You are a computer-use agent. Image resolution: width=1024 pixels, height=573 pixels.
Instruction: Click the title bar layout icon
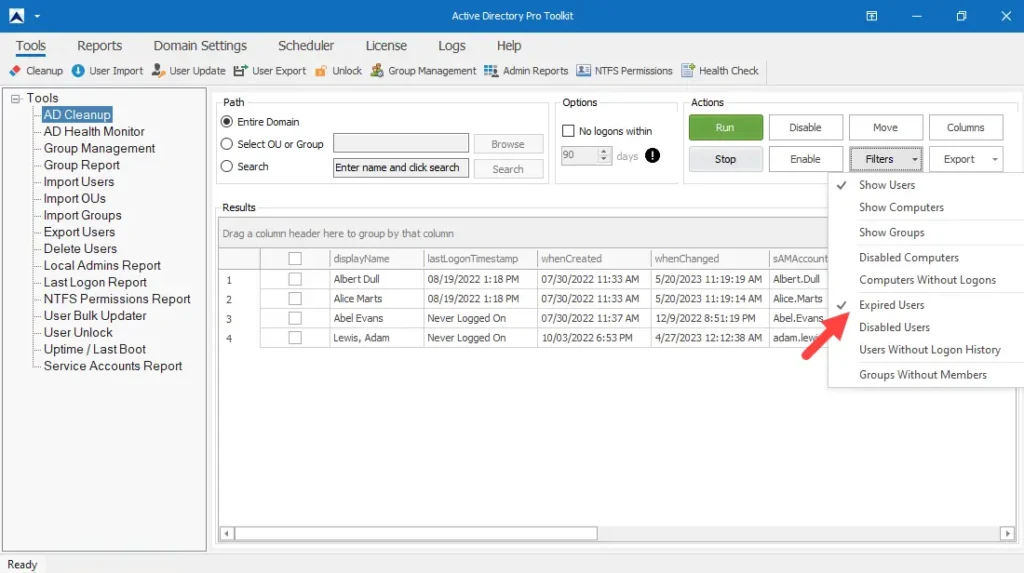(871, 16)
